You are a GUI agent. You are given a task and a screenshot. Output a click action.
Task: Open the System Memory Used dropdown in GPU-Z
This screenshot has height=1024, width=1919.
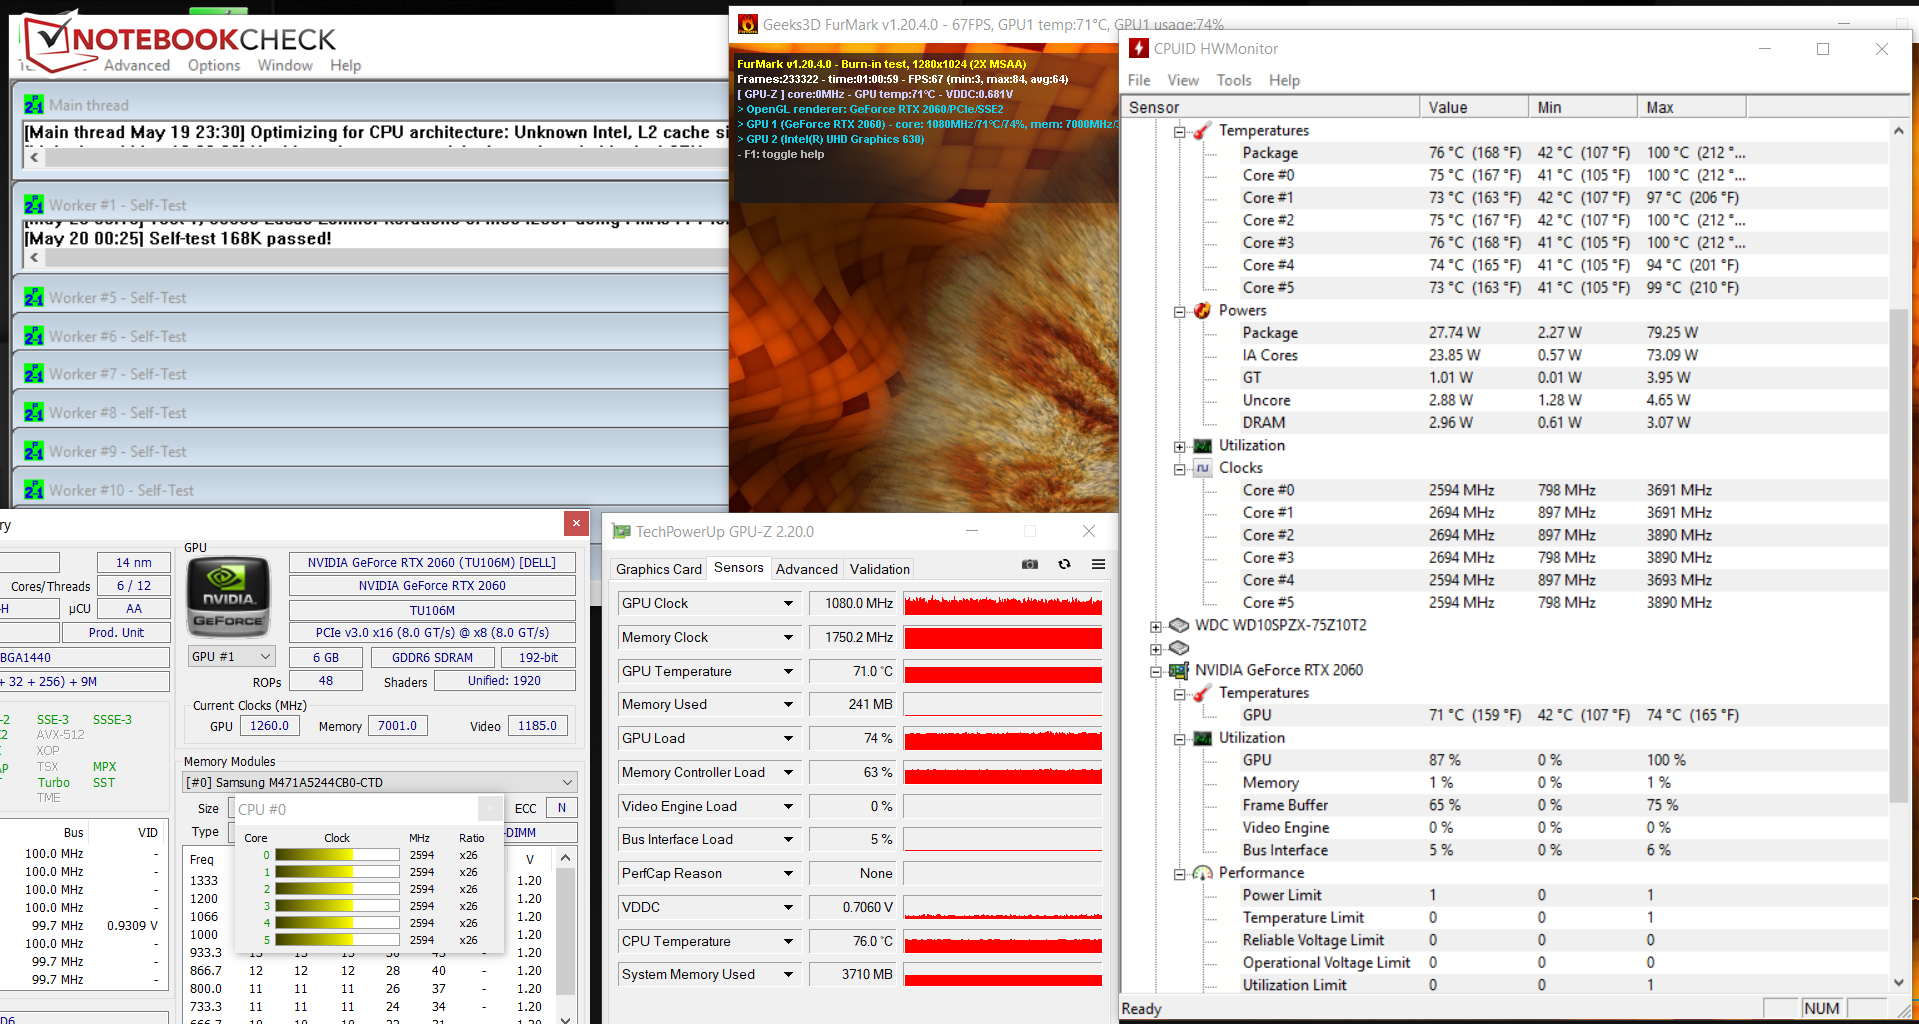click(788, 974)
